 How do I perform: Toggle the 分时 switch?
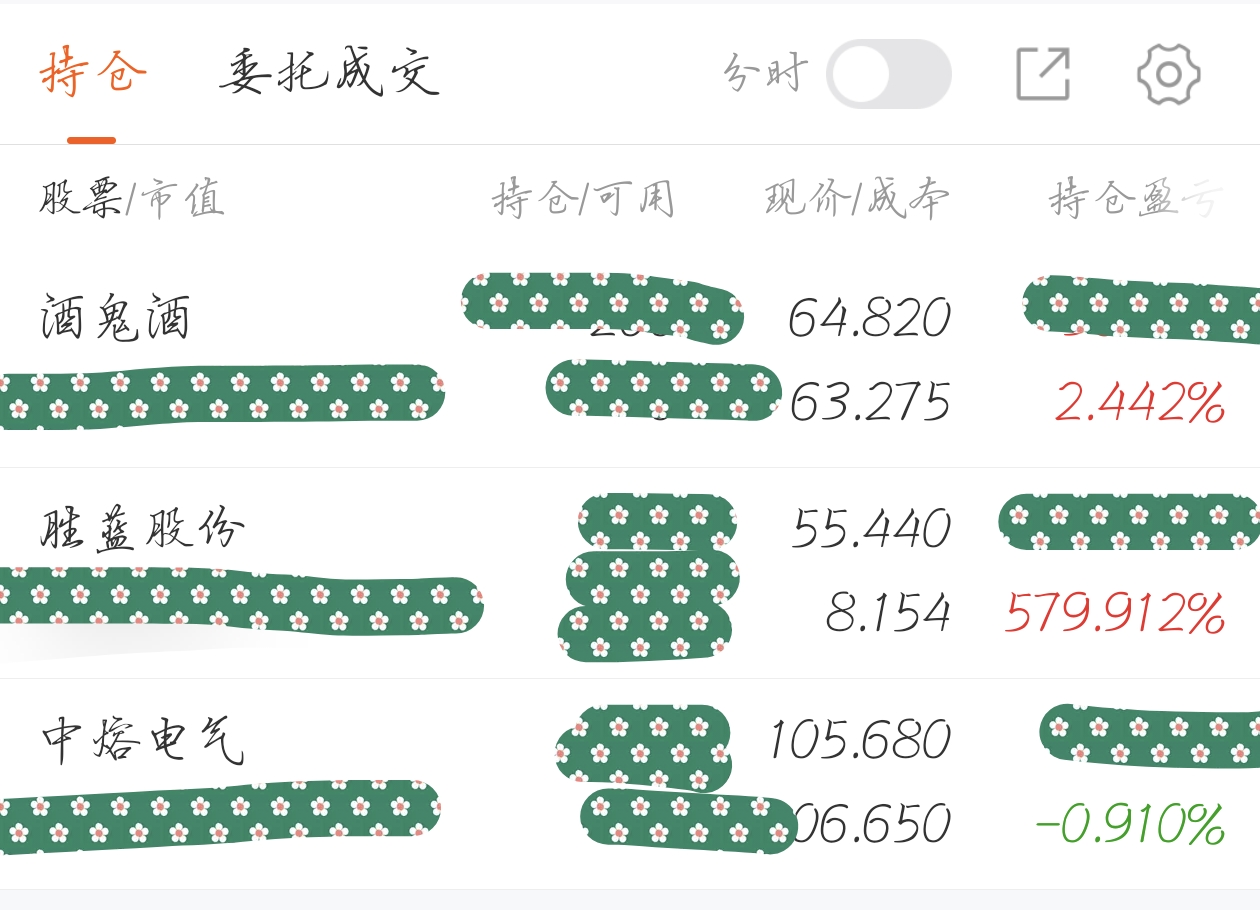888,74
